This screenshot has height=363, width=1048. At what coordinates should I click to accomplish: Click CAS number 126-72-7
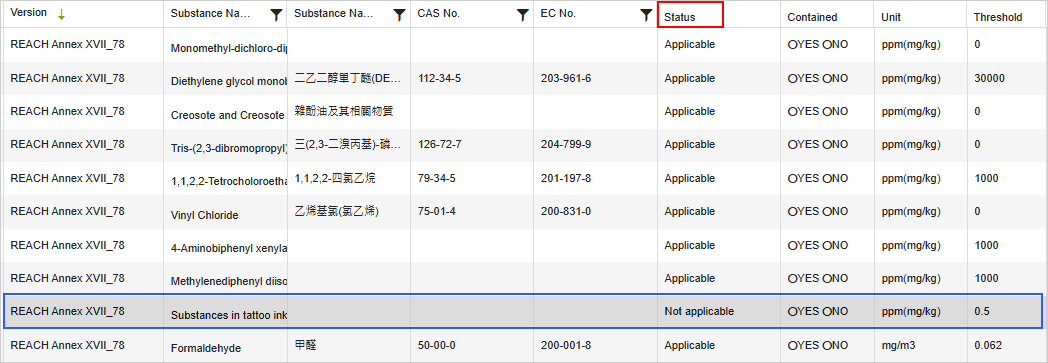coord(439,144)
